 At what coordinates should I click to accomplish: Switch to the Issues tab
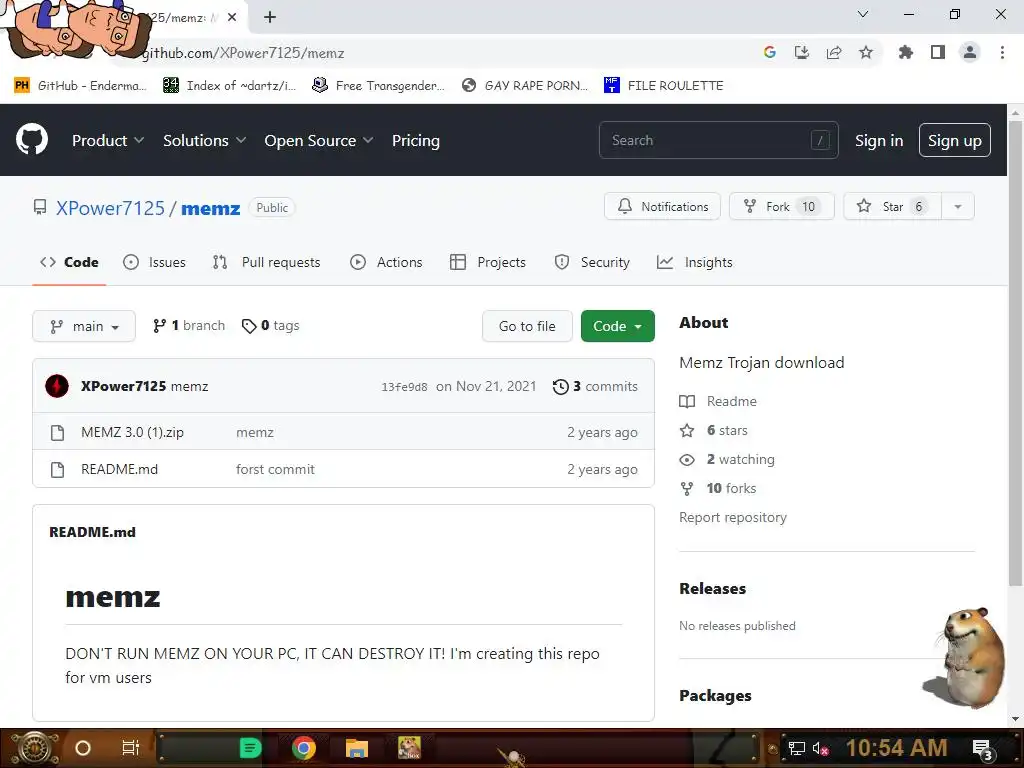click(154, 262)
